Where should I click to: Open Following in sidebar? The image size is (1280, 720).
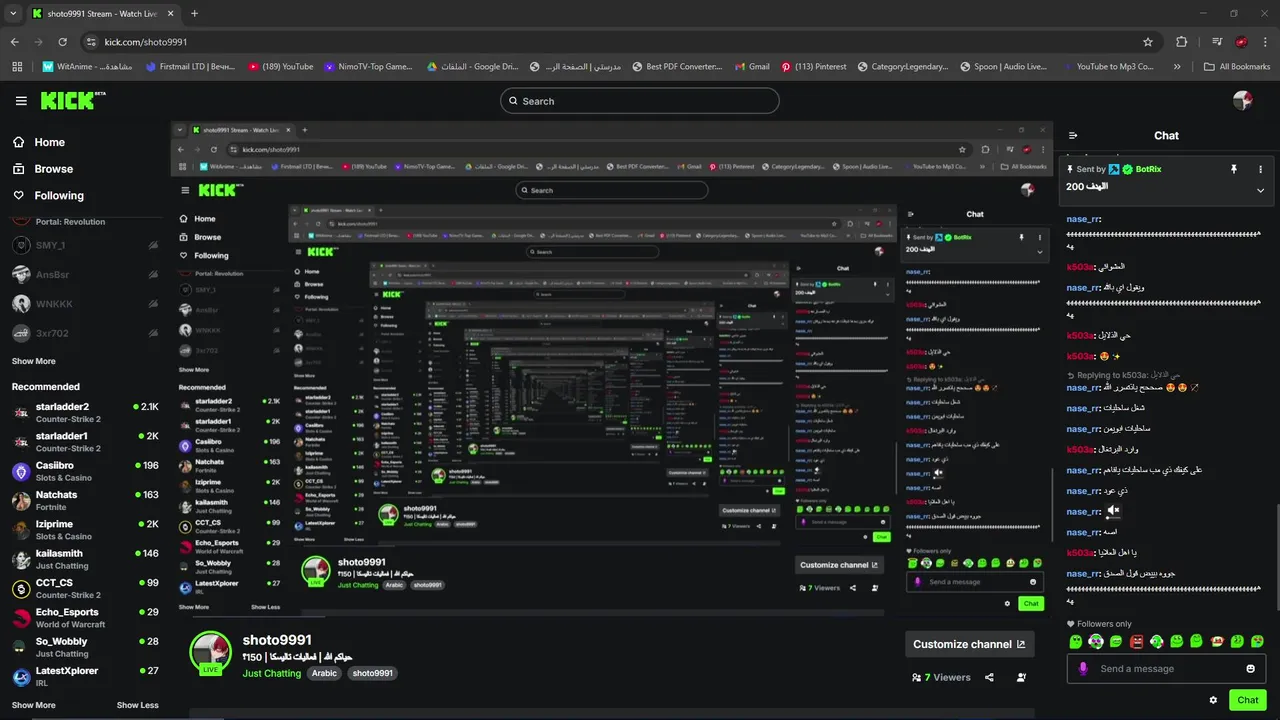(48, 196)
